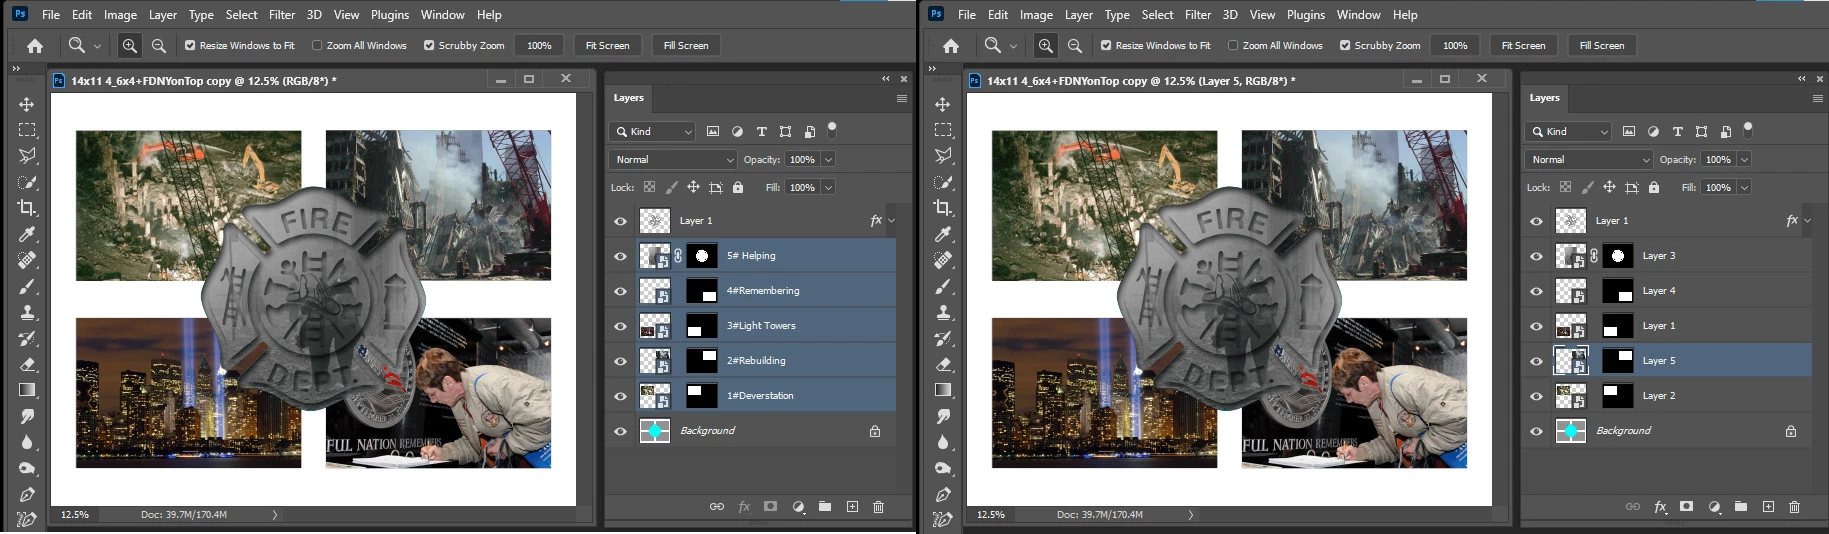The height and width of the screenshot is (534, 1829).
Task: Select Clone Stamp tool in left window
Action: (x=27, y=312)
